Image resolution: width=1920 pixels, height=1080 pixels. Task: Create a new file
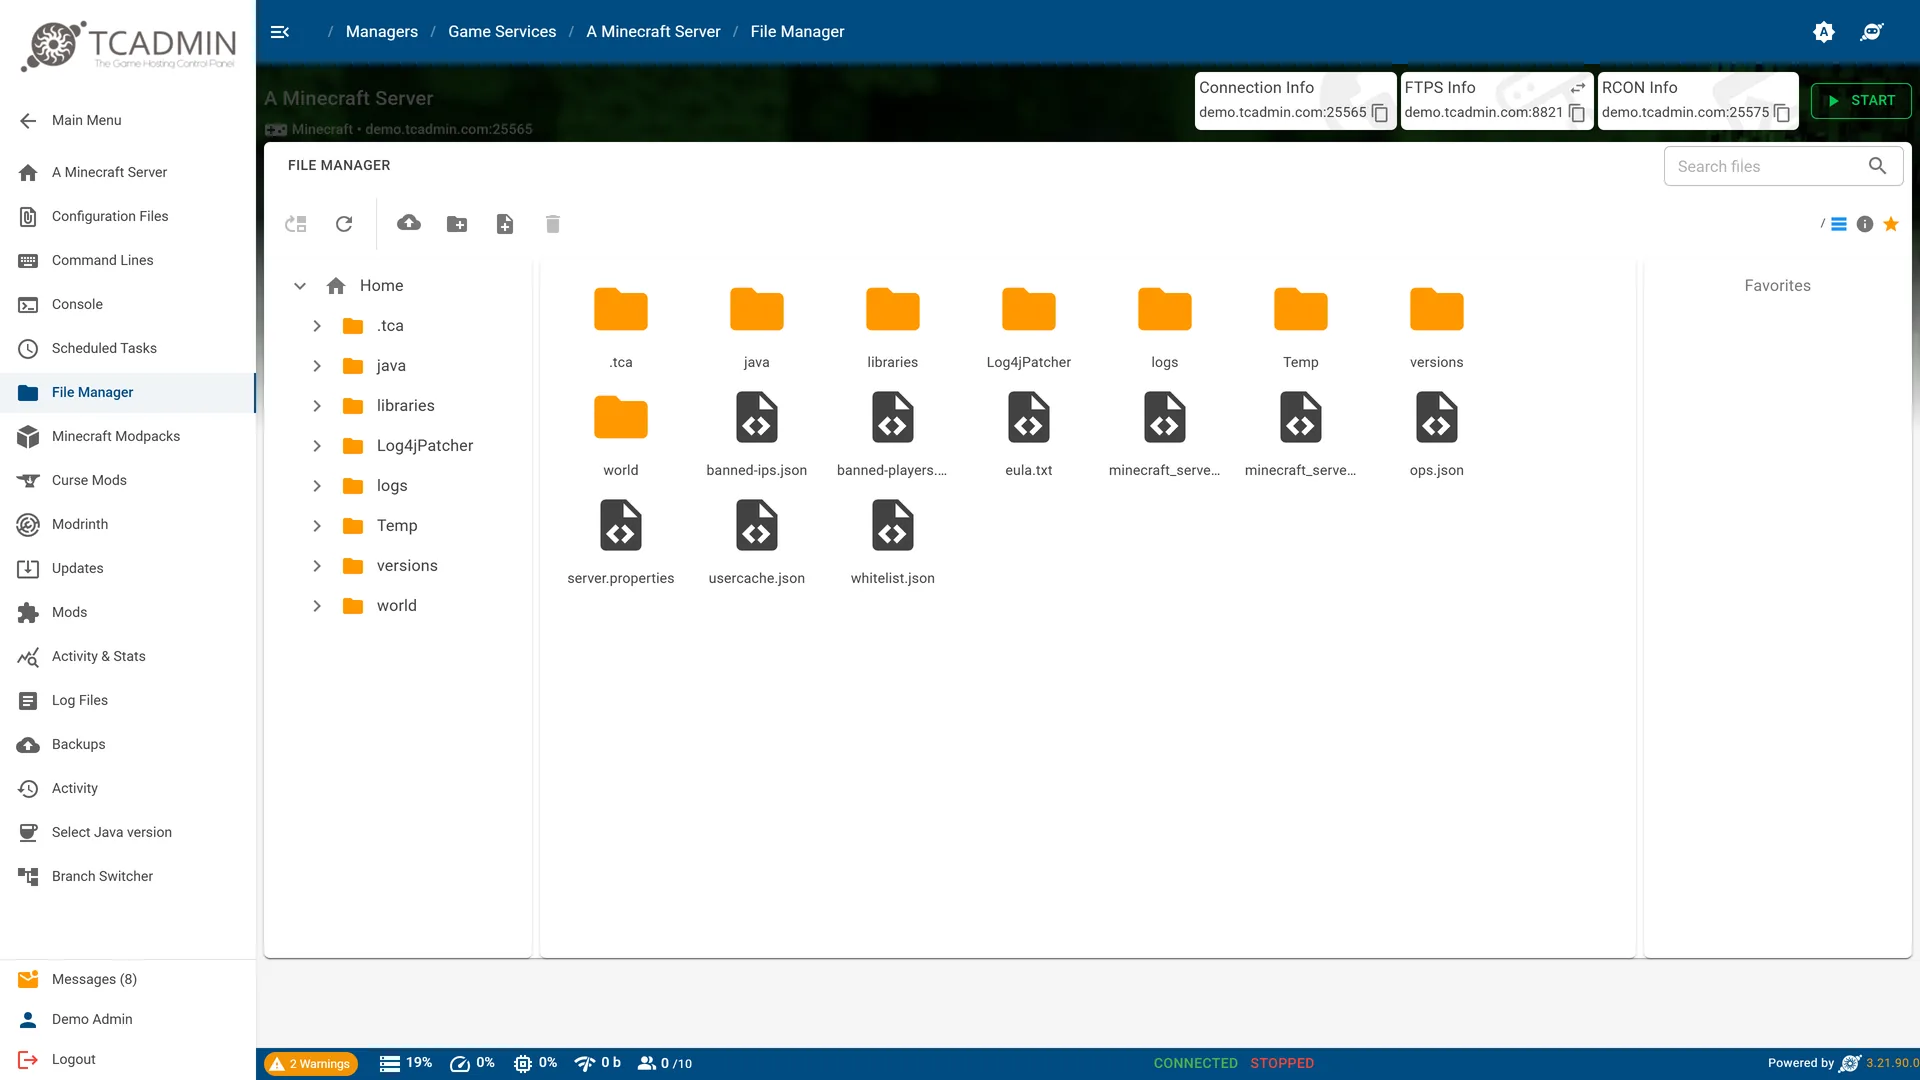[x=505, y=224]
